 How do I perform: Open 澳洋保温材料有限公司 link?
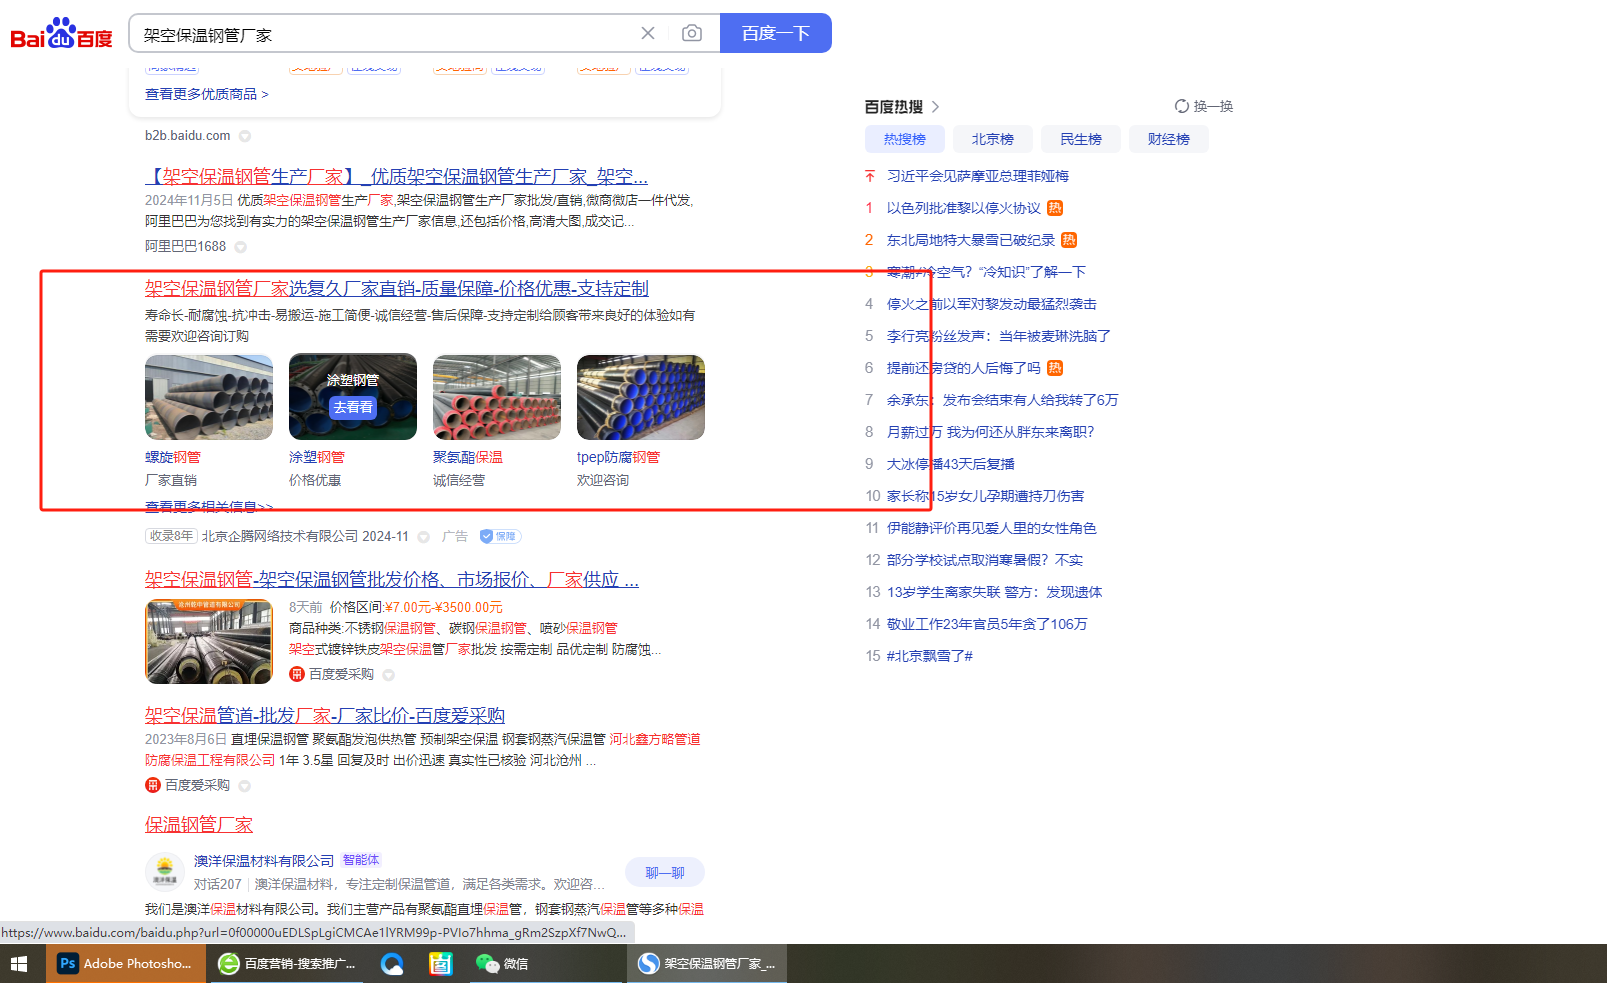[264, 860]
